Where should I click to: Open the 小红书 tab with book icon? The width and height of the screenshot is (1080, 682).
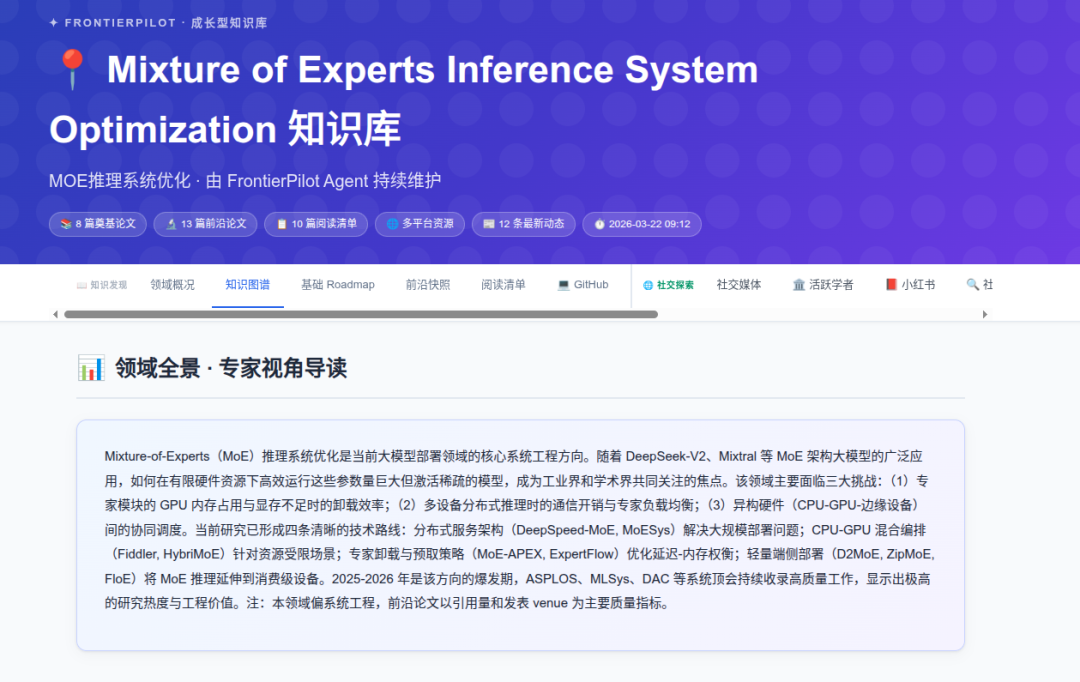click(x=910, y=285)
